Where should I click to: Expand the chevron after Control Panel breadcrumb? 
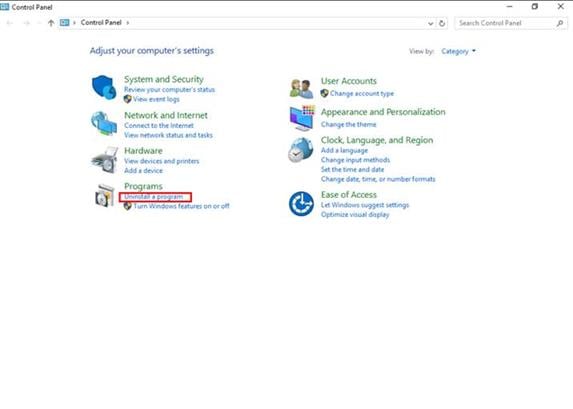pos(128,23)
